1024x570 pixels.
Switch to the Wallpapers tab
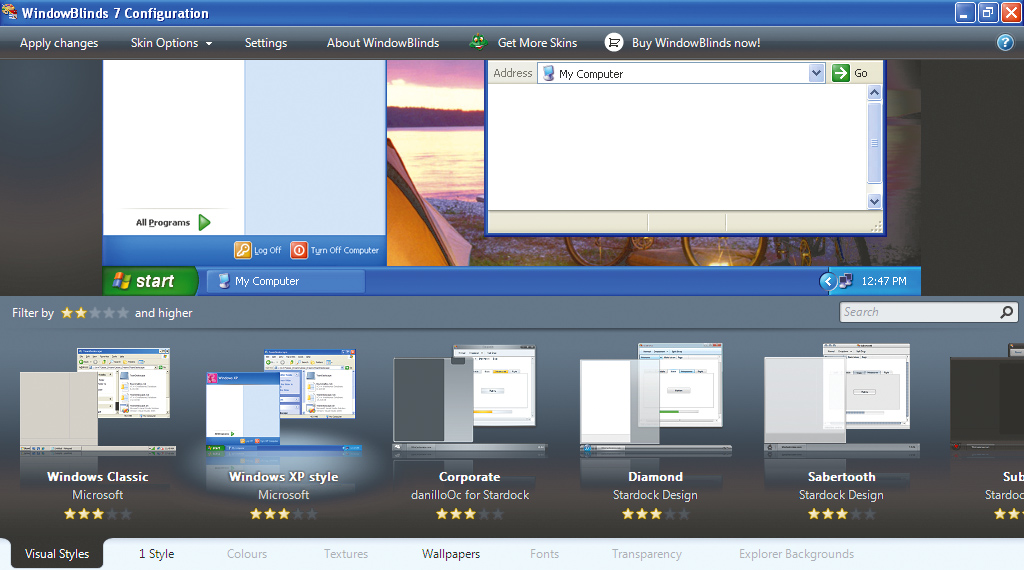pyautogui.click(x=450, y=554)
